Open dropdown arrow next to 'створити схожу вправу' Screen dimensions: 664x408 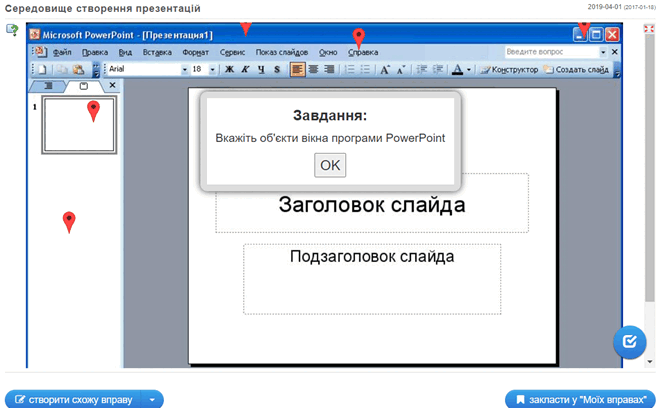152,400
